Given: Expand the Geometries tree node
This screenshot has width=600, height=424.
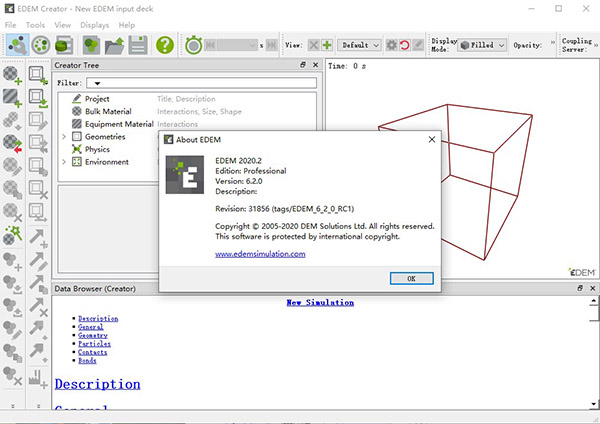Looking at the screenshot, I should click(x=64, y=137).
